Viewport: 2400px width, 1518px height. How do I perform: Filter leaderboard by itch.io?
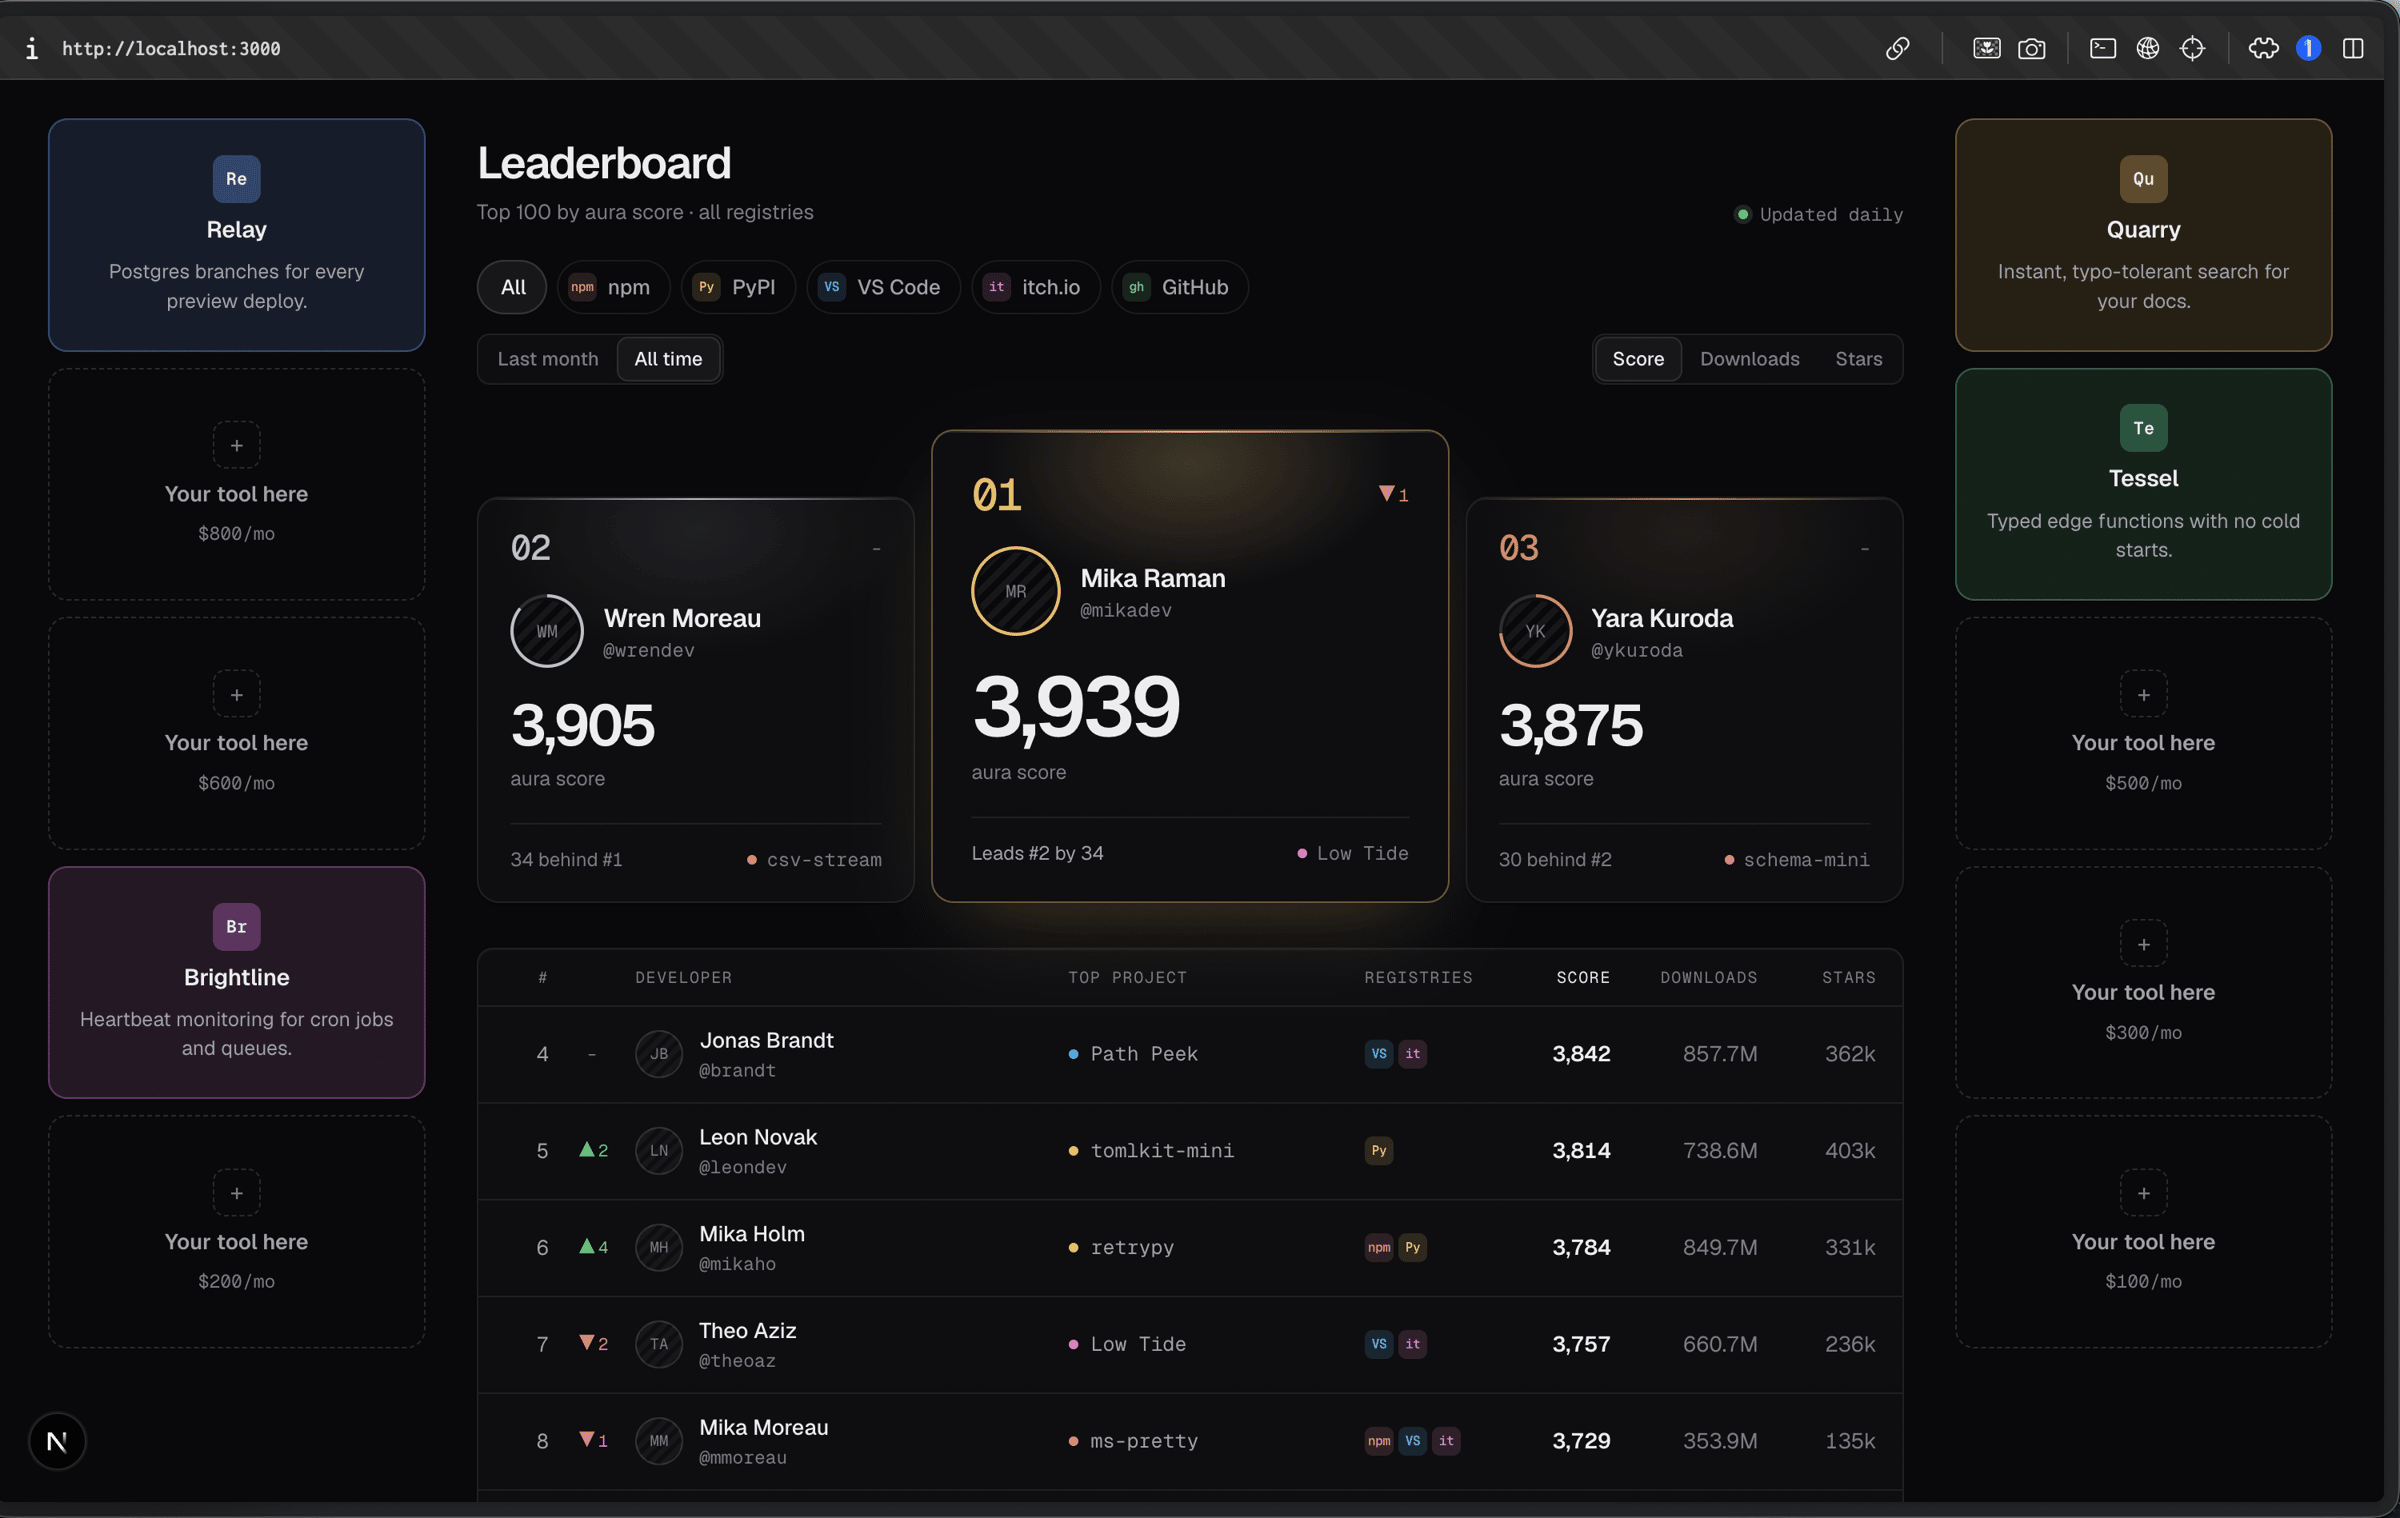coord(1035,287)
